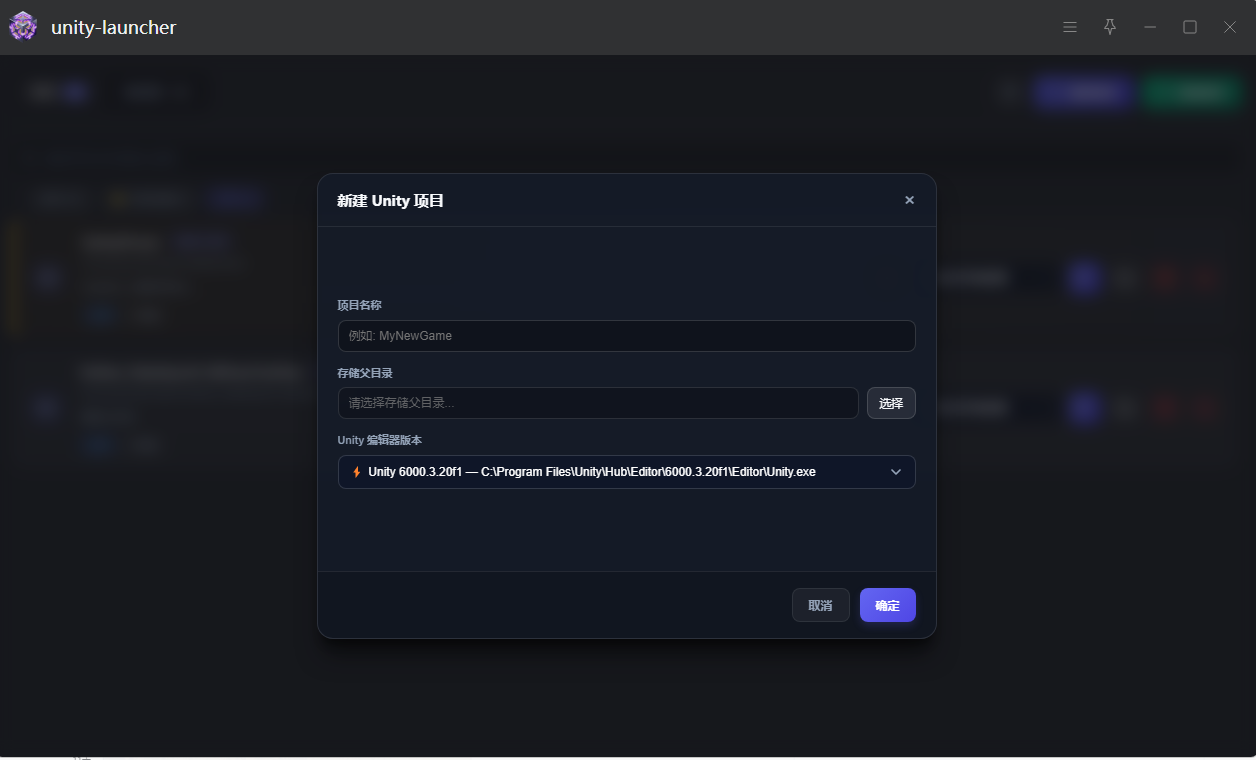Confirm with the 确定 button
Image resolution: width=1256 pixels, height=760 pixels.
pos(888,605)
